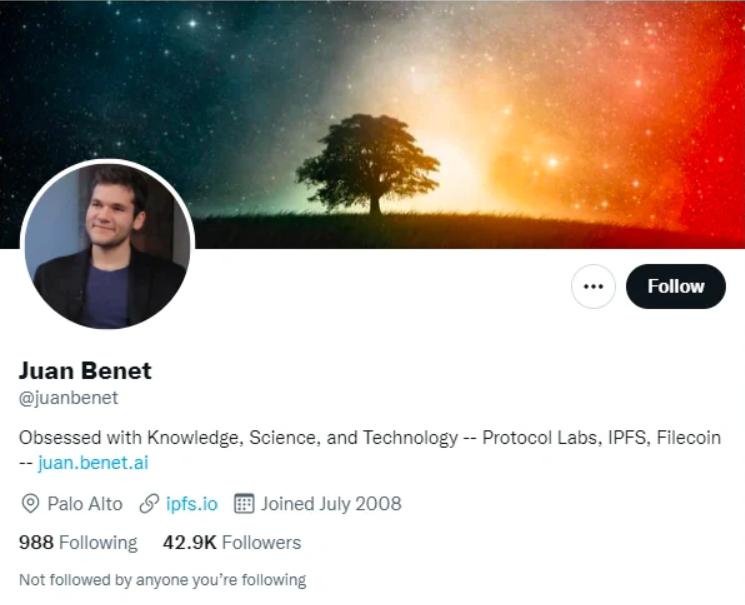
Task: Click the 'Not followed by anyone you're following' note
Action: tap(162, 579)
